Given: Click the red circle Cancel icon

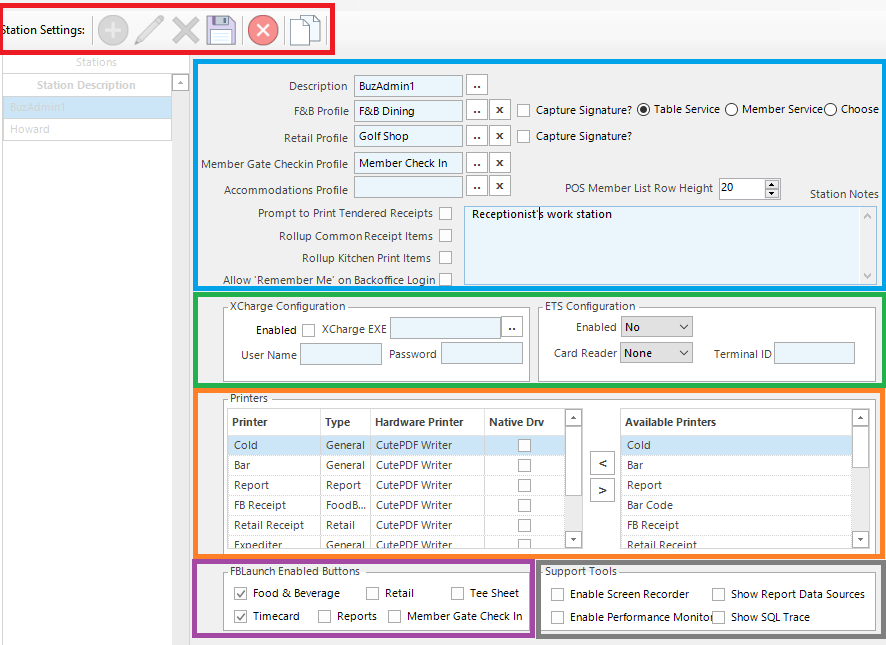Looking at the screenshot, I should [263, 31].
